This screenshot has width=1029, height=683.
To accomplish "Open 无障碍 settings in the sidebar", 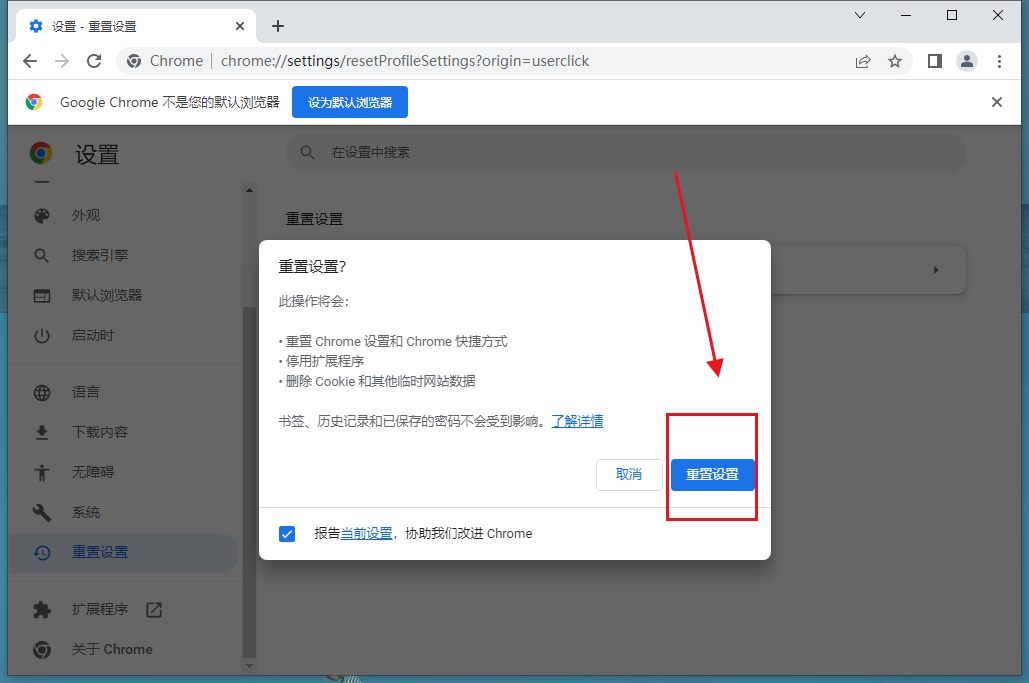I will tap(123, 472).
